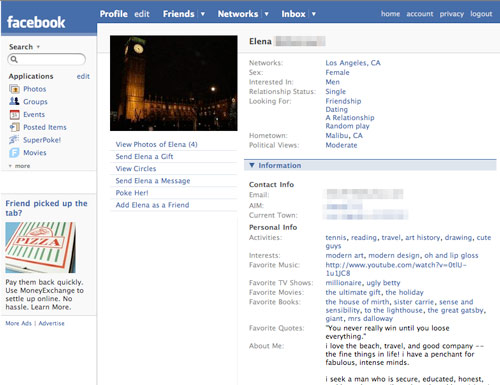Click the Movies application icon
The image size is (500, 385).
[x=14, y=153]
